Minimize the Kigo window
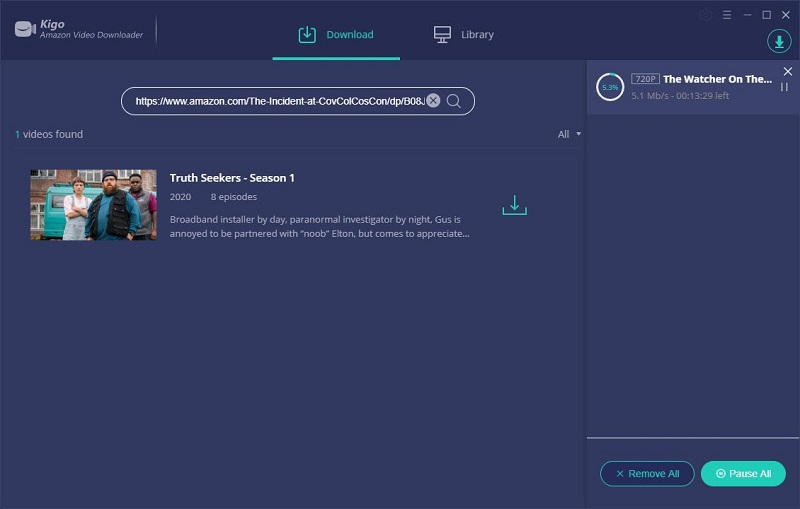This screenshot has width=800, height=509. [x=747, y=15]
